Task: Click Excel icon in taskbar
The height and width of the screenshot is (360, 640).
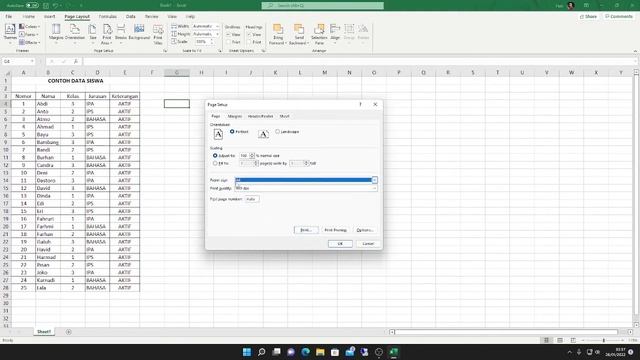Action: click(393, 352)
